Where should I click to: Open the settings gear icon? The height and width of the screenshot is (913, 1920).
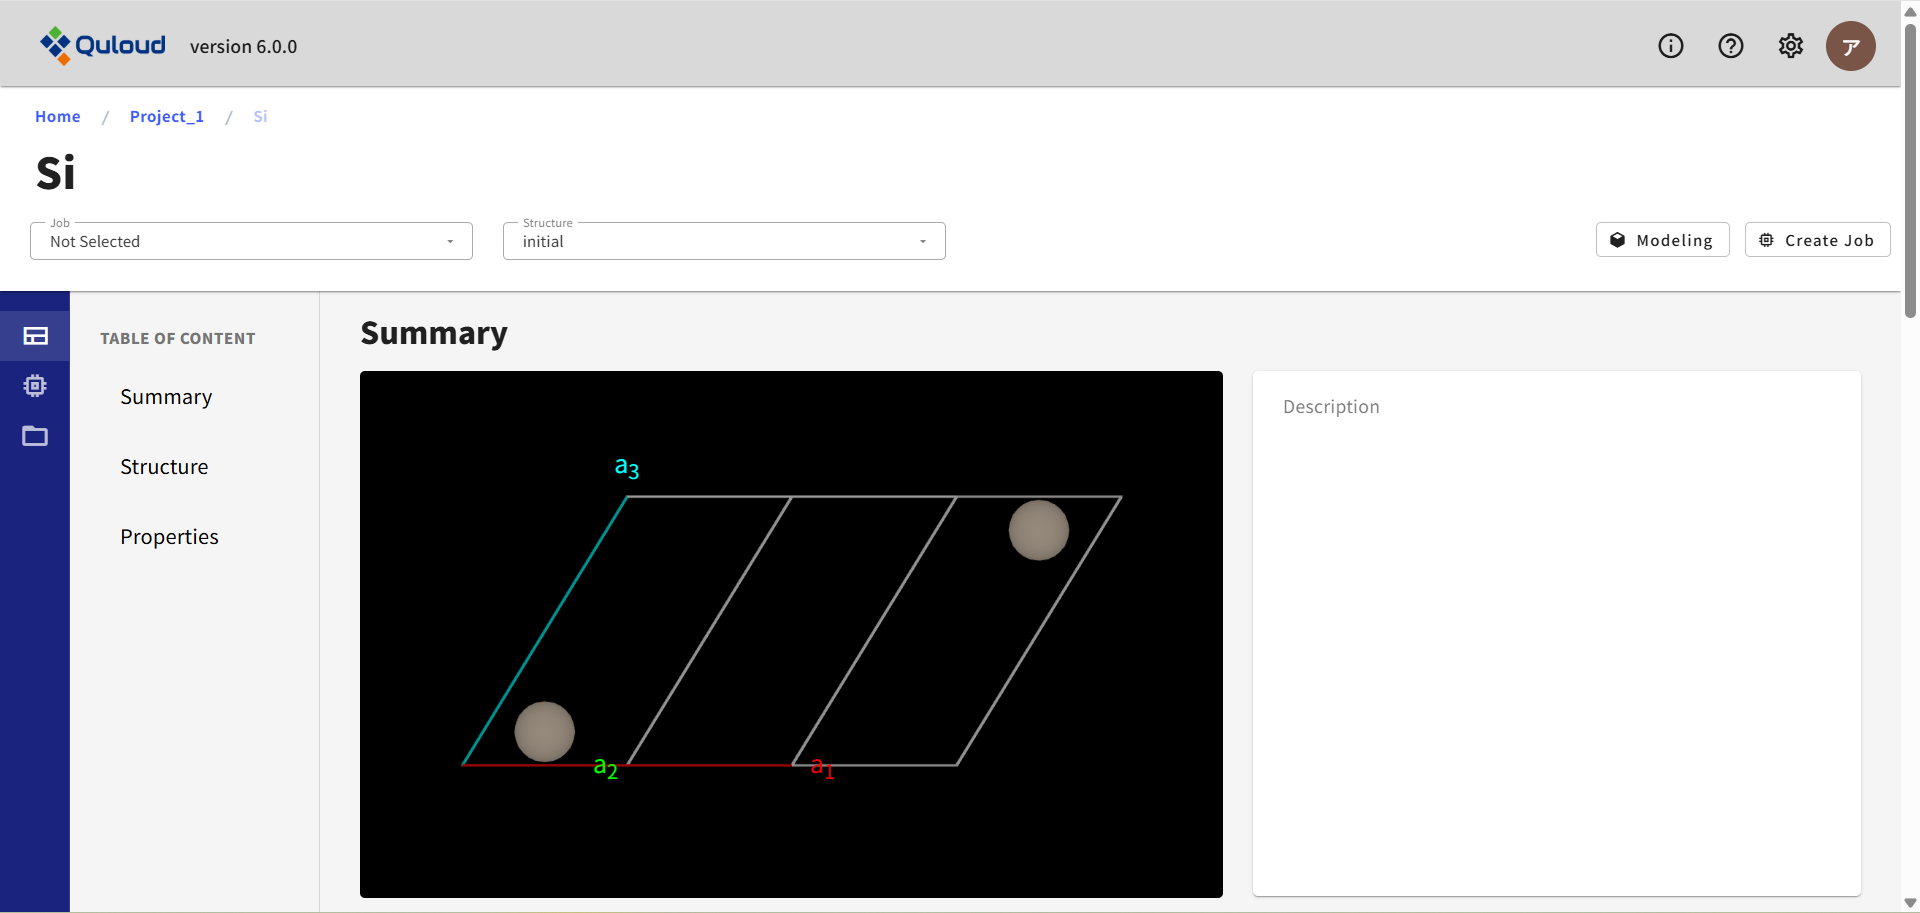click(1790, 46)
